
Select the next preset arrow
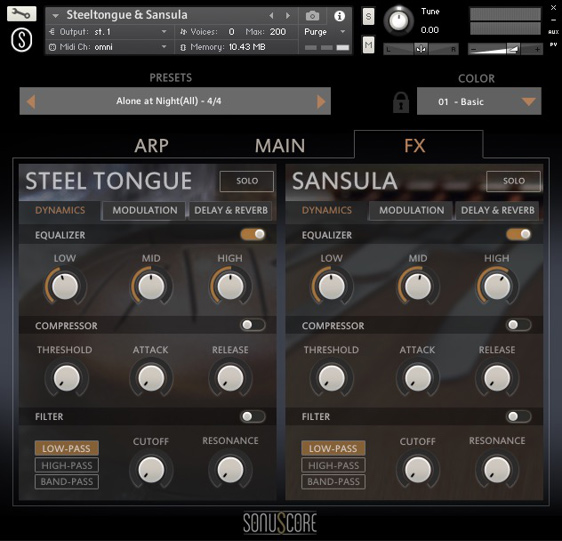click(321, 101)
